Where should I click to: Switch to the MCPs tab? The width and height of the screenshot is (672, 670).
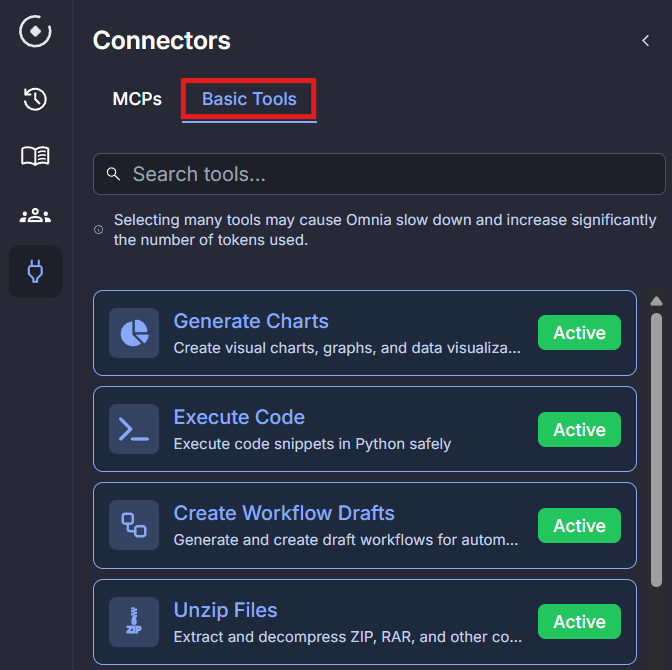click(x=137, y=99)
